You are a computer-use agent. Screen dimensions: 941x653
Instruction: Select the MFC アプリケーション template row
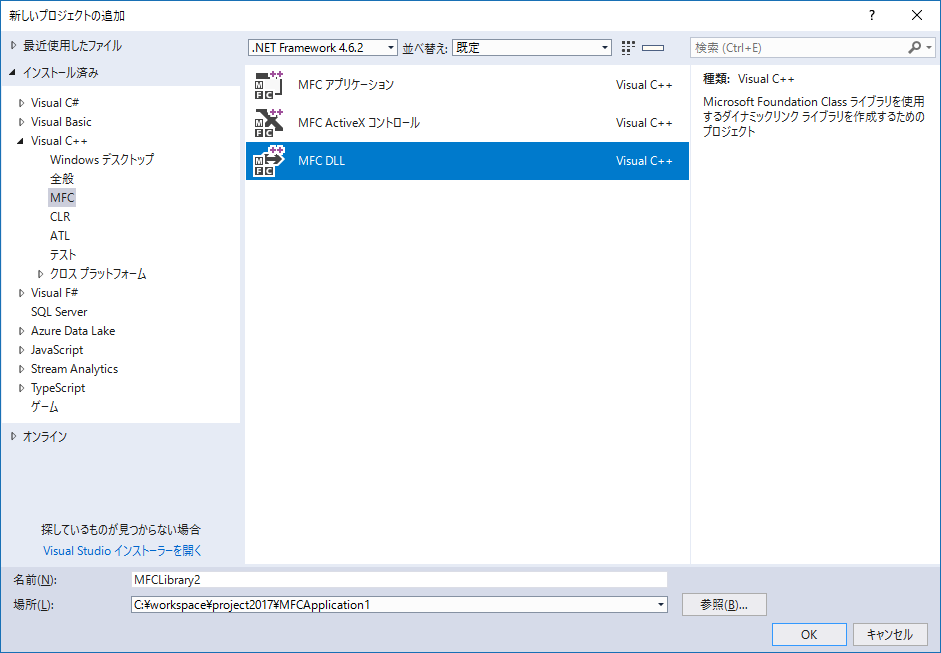point(467,85)
